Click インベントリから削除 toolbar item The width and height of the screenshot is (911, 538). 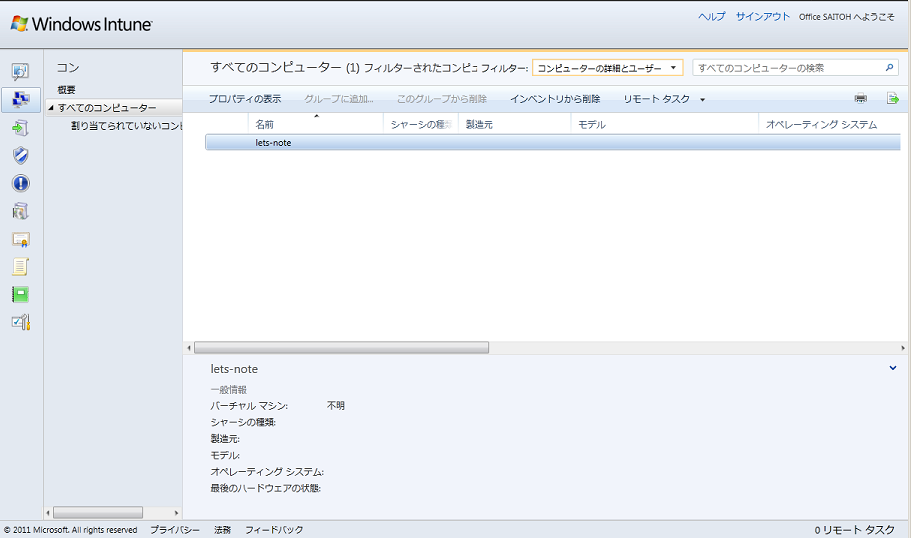coord(555,99)
